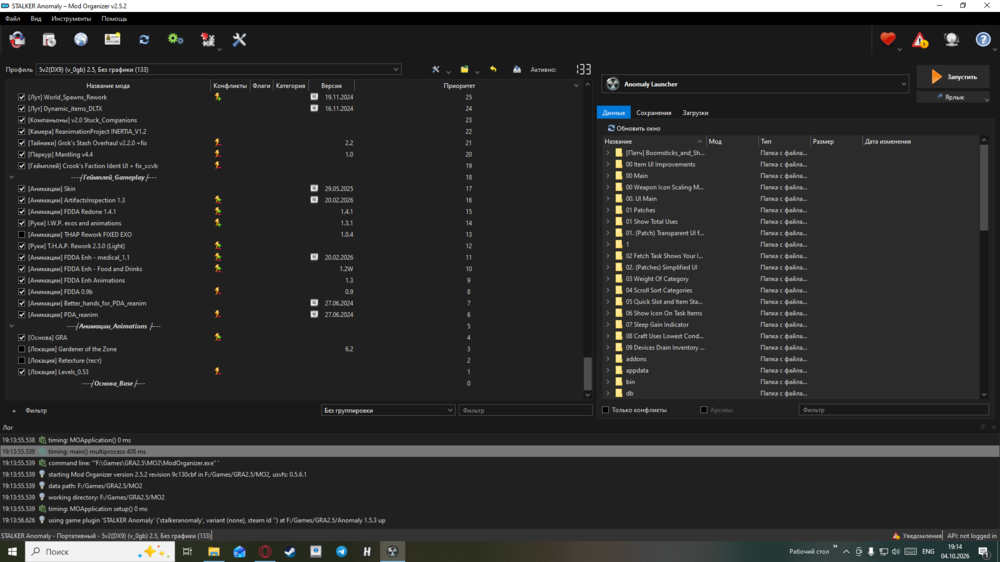Click the Уведомления status bar indicator

[x=917, y=536]
